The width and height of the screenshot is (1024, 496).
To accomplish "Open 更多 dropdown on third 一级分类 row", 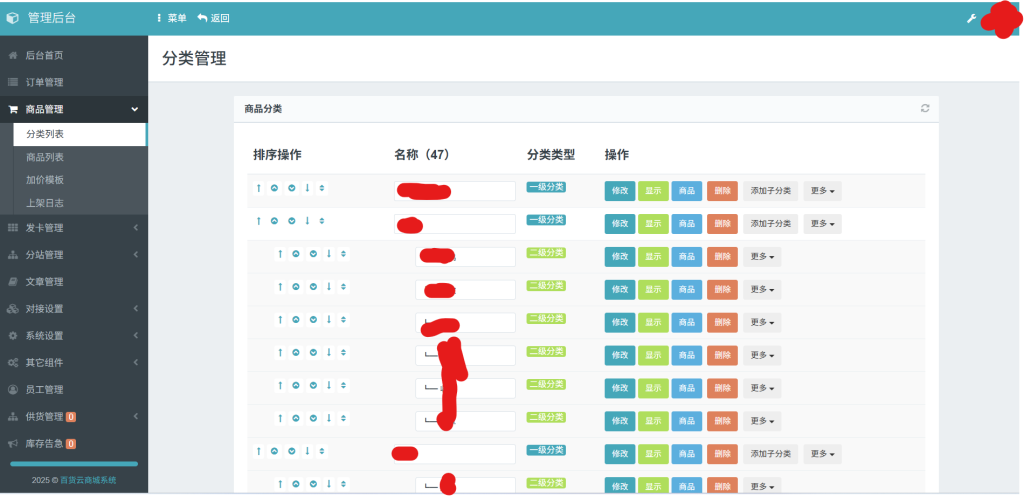I will pos(822,454).
